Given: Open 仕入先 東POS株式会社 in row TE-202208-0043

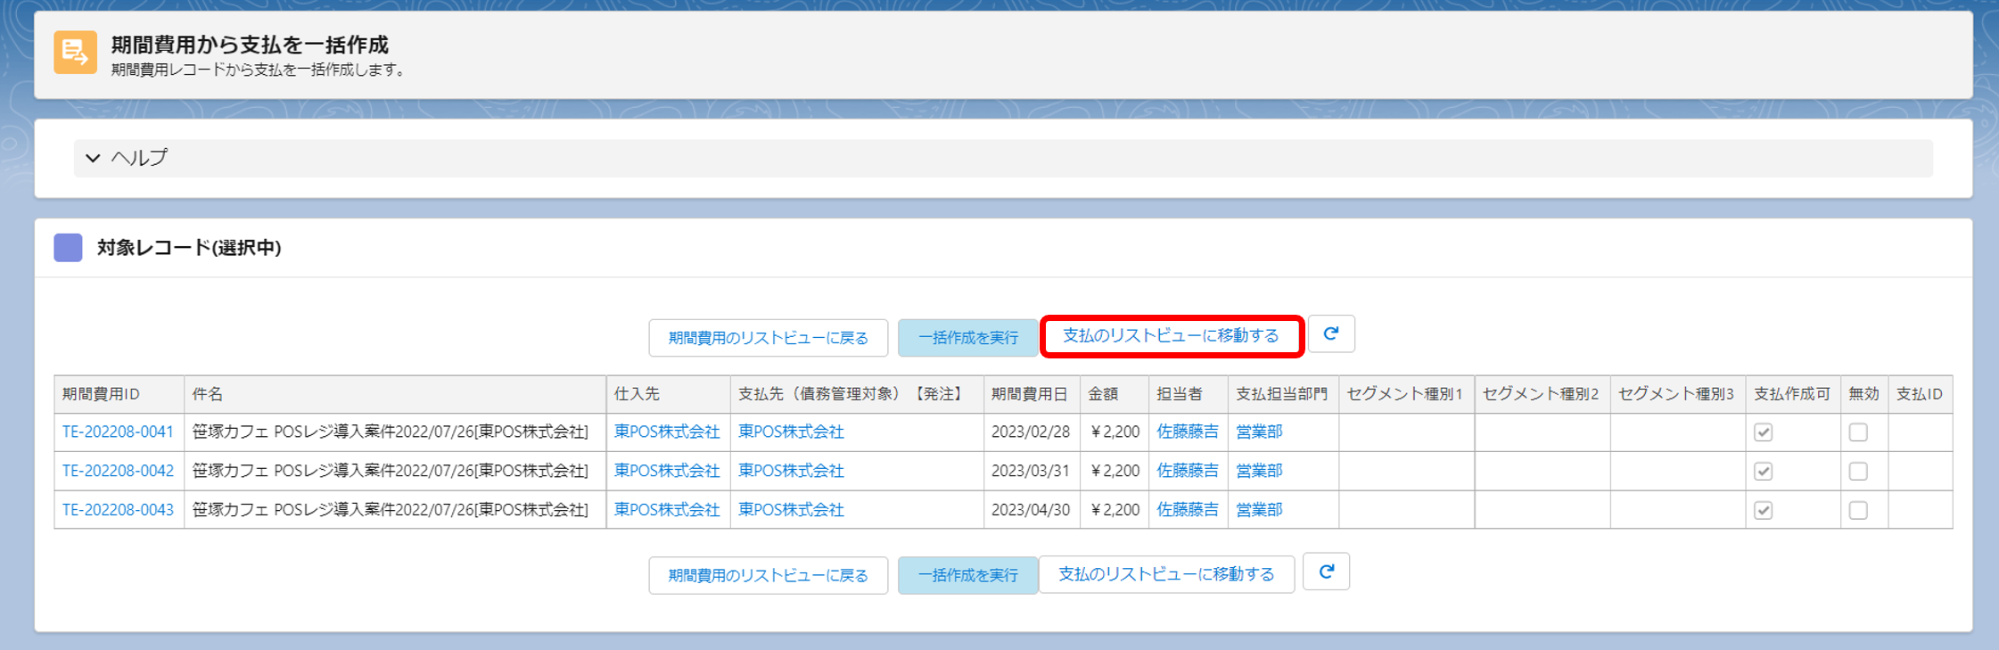Looking at the screenshot, I should pyautogui.click(x=667, y=510).
